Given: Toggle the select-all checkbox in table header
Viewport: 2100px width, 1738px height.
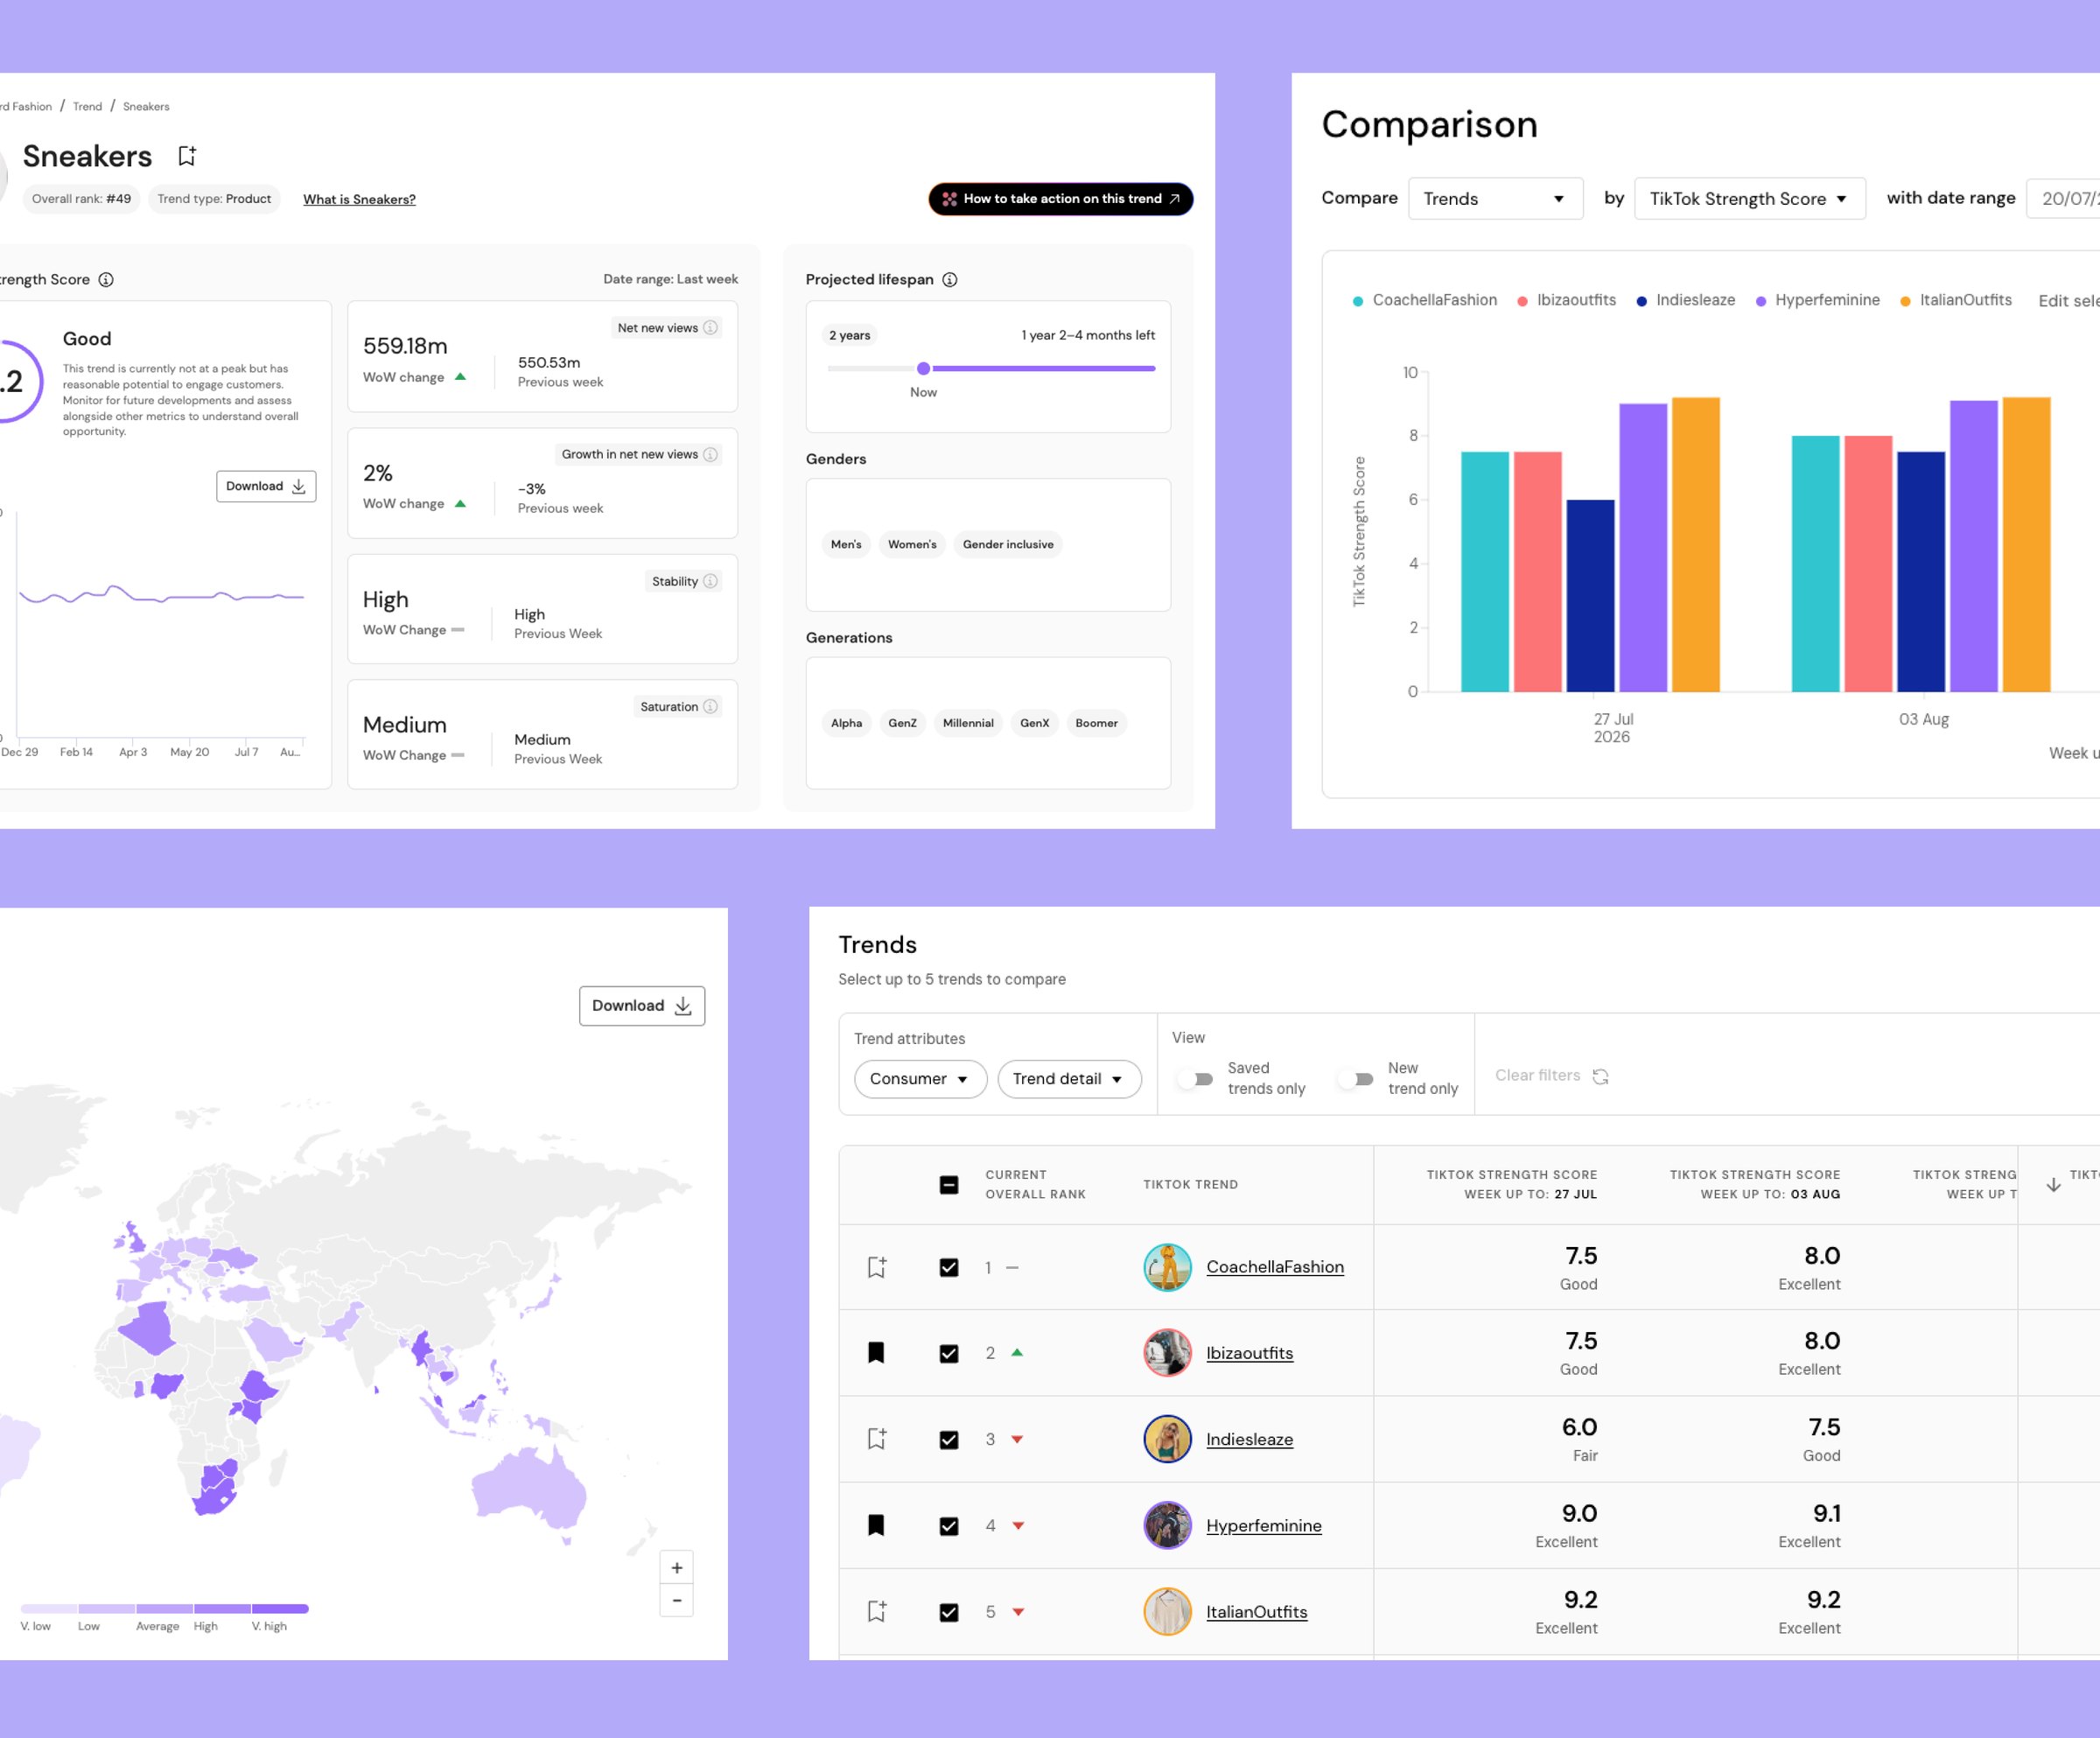Looking at the screenshot, I should coord(949,1185).
